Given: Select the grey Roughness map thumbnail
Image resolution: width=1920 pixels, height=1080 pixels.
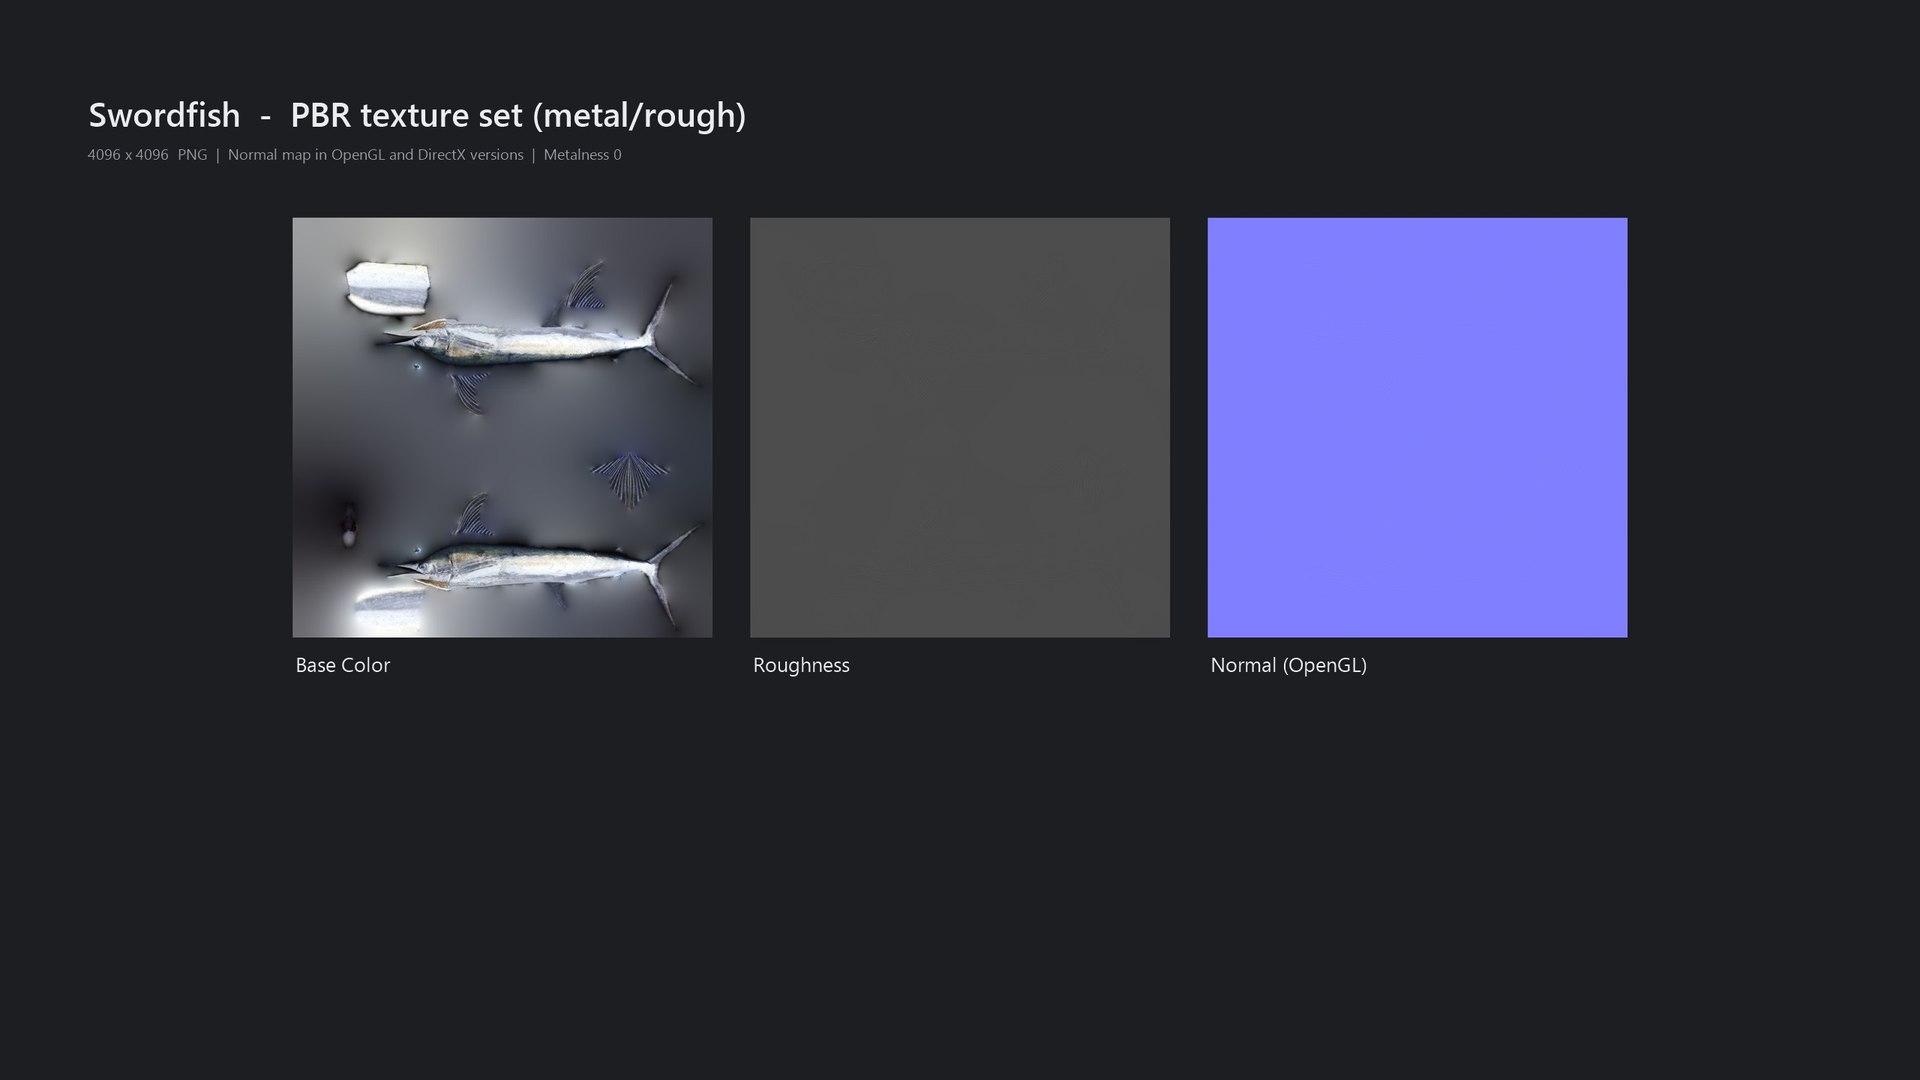Looking at the screenshot, I should pyautogui.click(x=960, y=427).
